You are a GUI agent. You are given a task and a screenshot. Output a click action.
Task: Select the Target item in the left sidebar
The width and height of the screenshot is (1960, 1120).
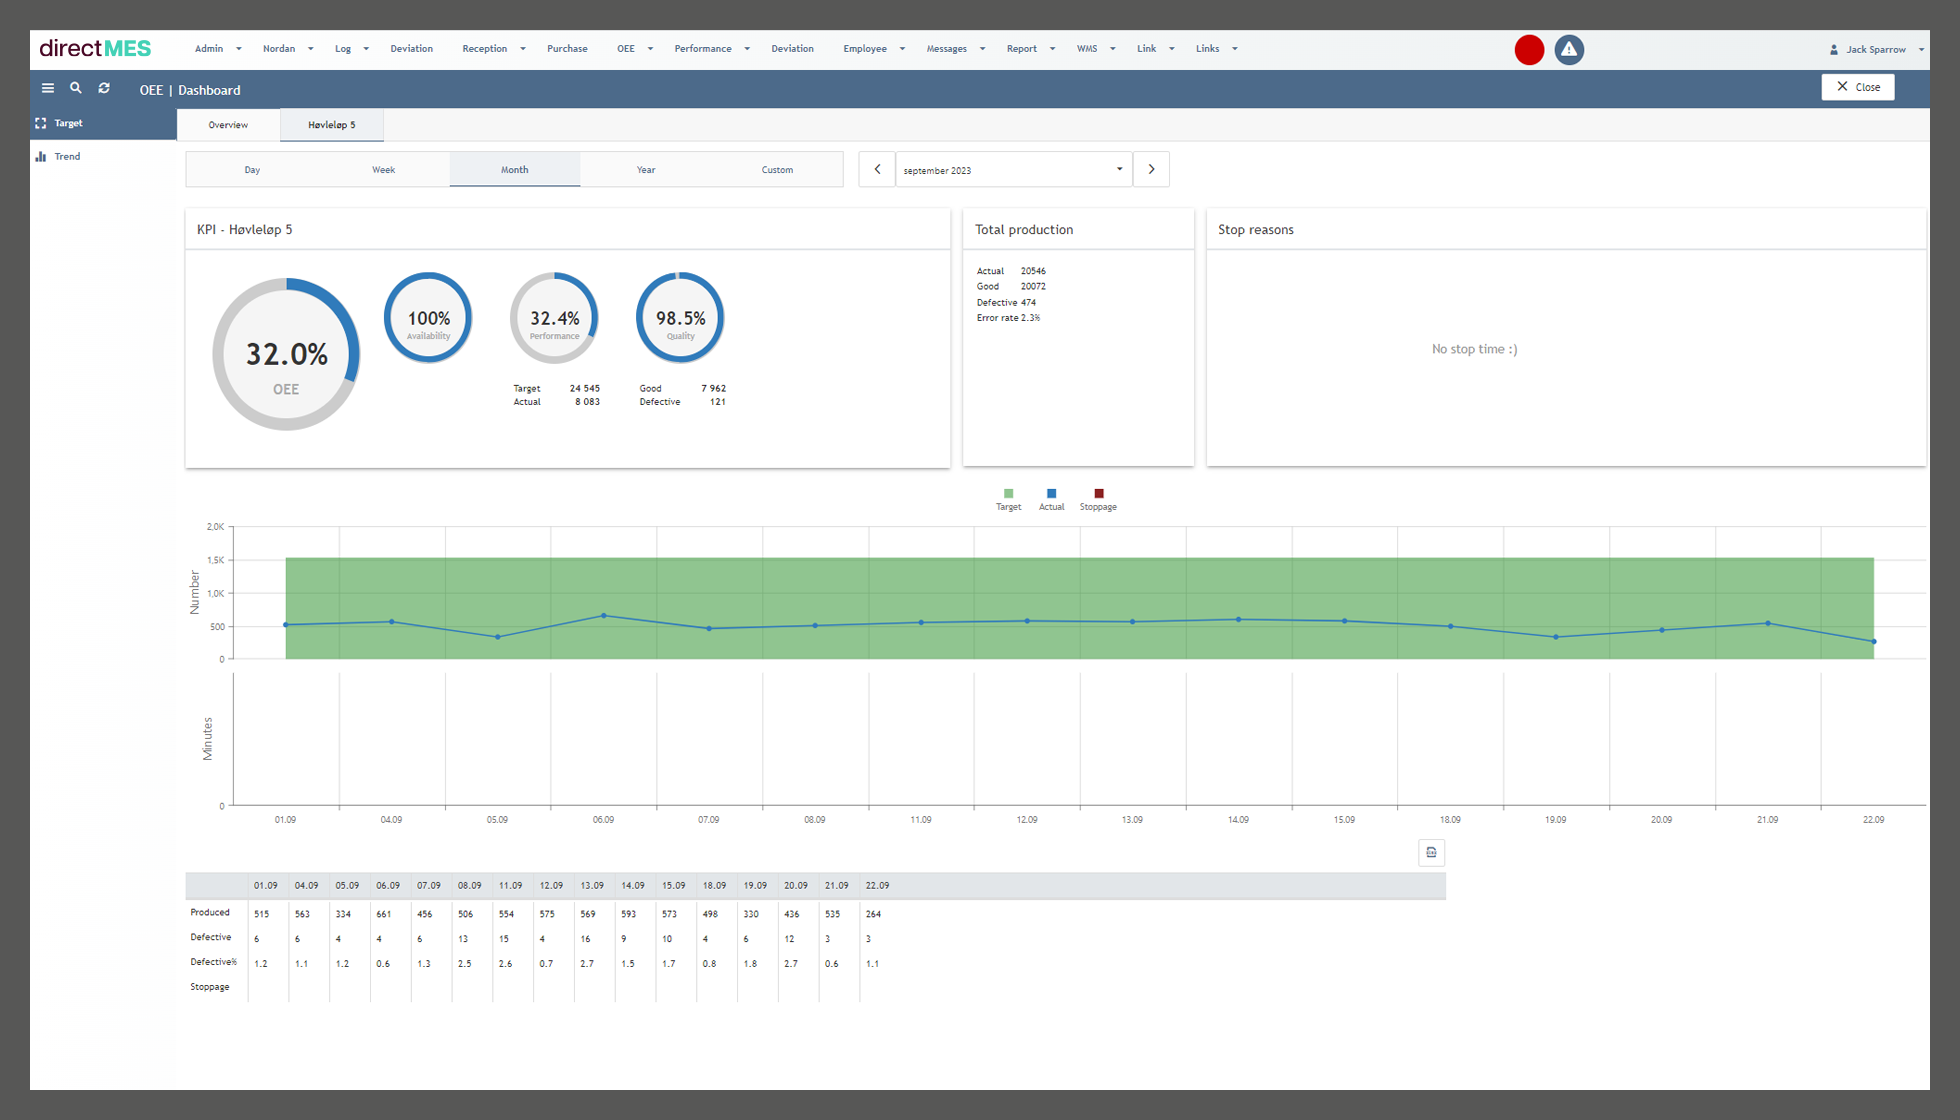[x=68, y=123]
